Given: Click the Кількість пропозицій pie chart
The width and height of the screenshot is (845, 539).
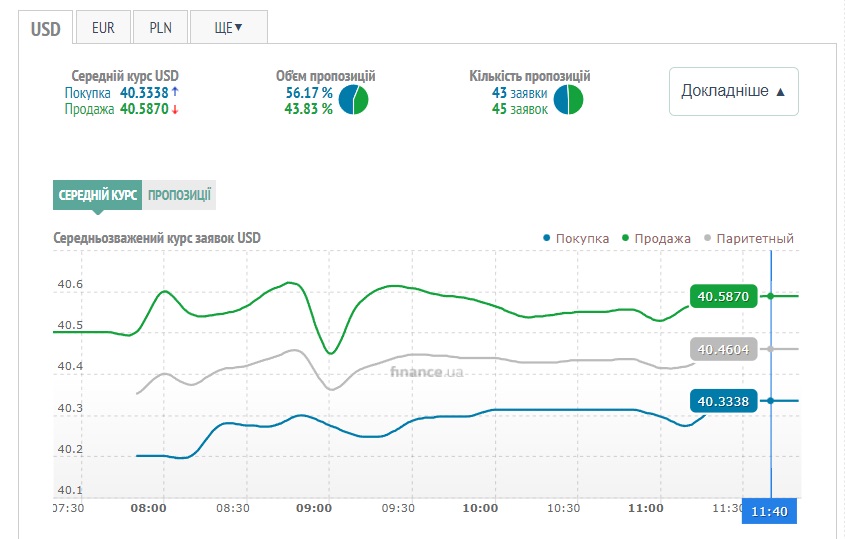Looking at the screenshot, I should coord(569,100).
